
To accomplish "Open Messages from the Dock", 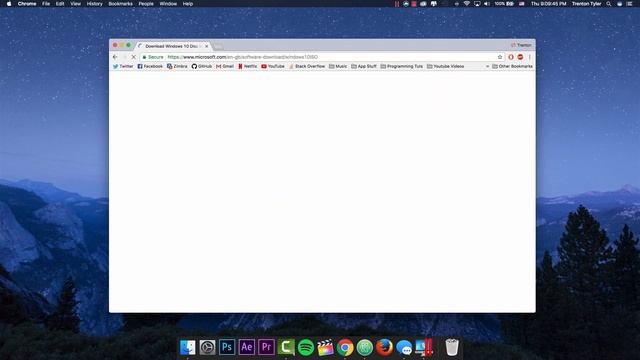I will coord(404,347).
